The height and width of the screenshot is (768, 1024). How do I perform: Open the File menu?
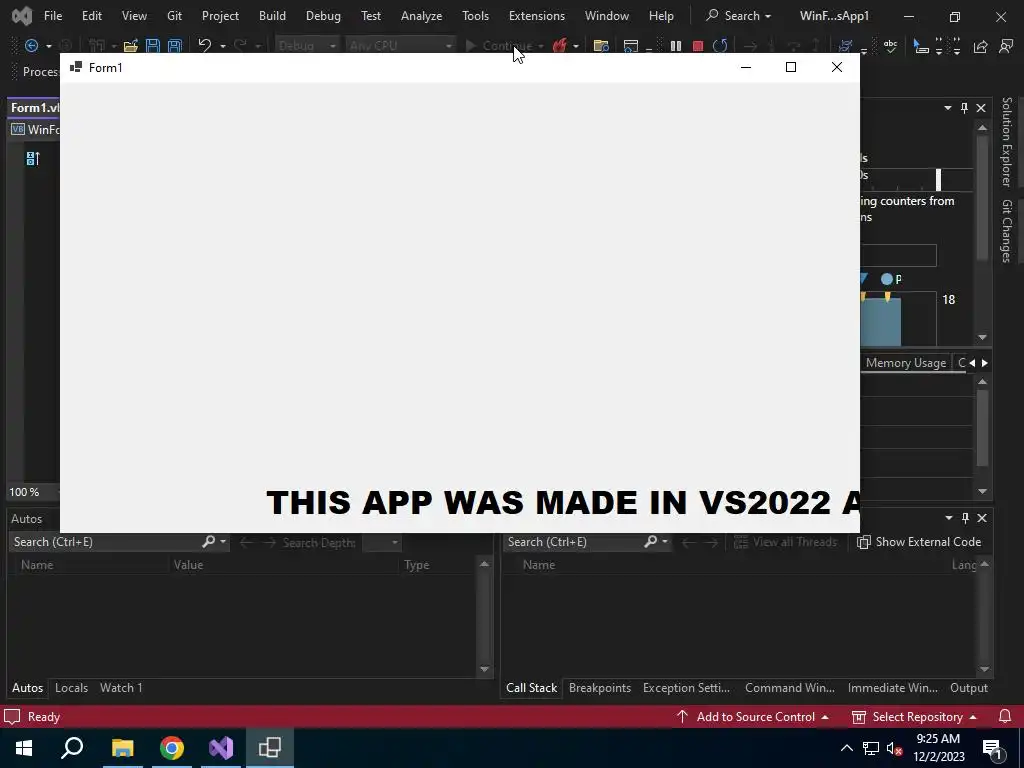(x=53, y=16)
